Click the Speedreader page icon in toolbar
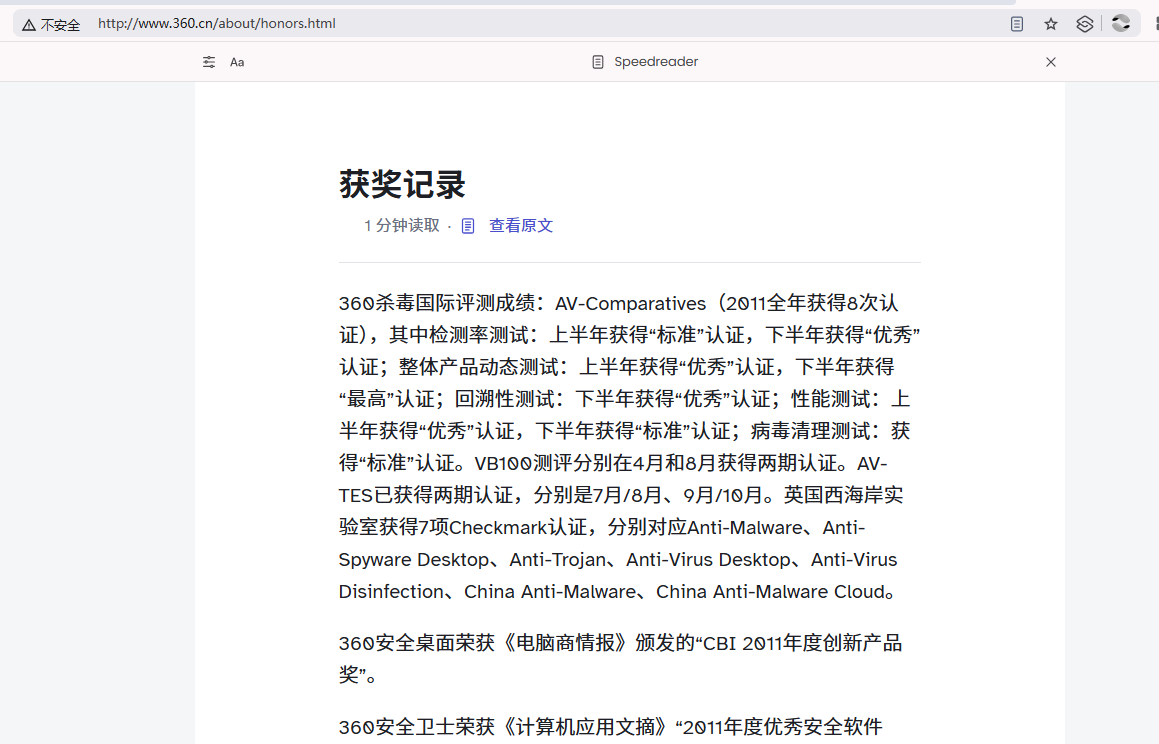The height and width of the screenshot is (744, 1159). click(598, 62)
